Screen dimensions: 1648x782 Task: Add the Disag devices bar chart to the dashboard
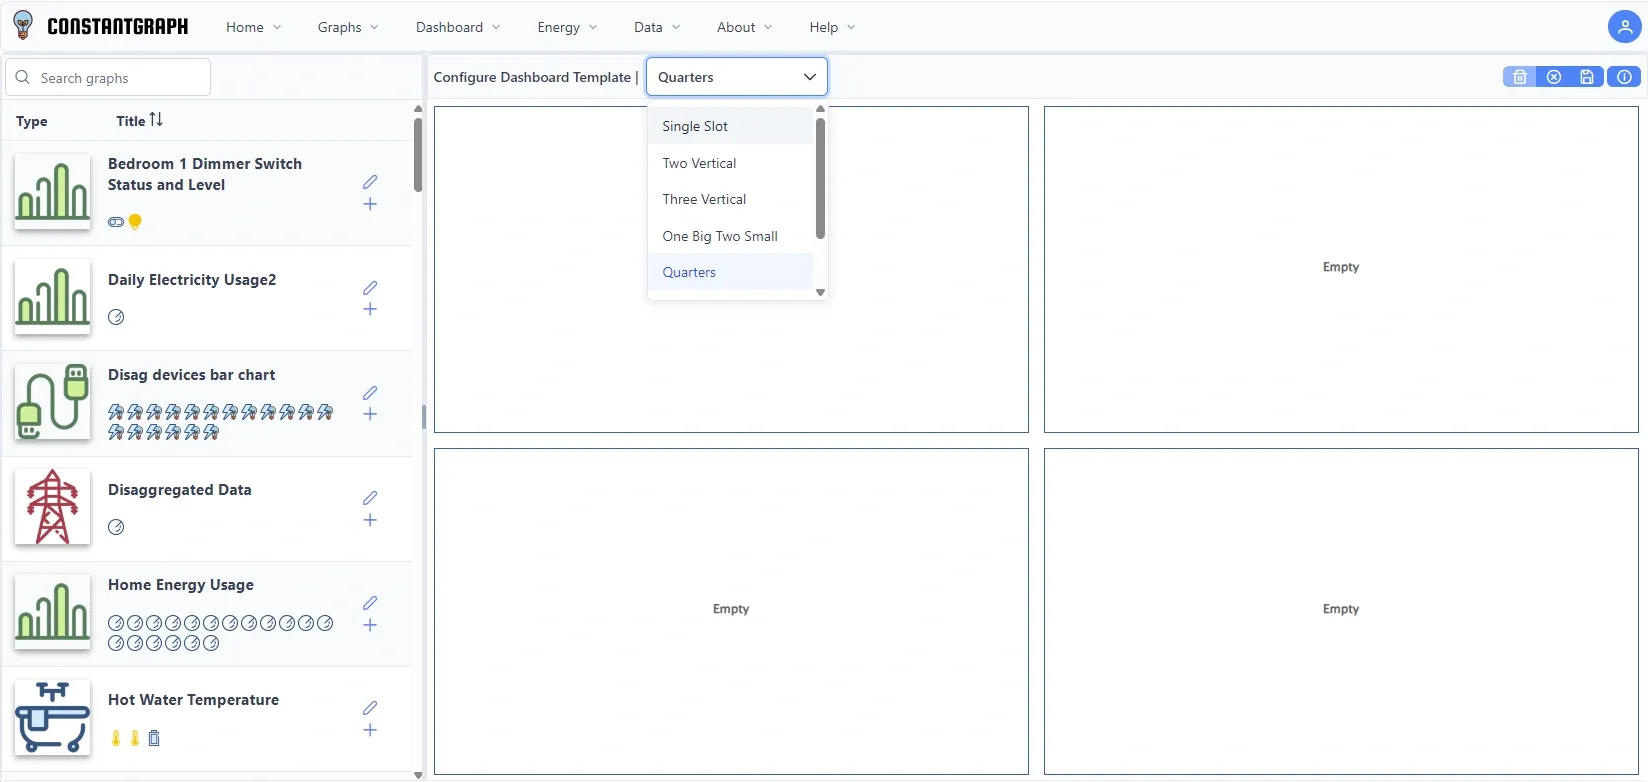click(370, 414)
